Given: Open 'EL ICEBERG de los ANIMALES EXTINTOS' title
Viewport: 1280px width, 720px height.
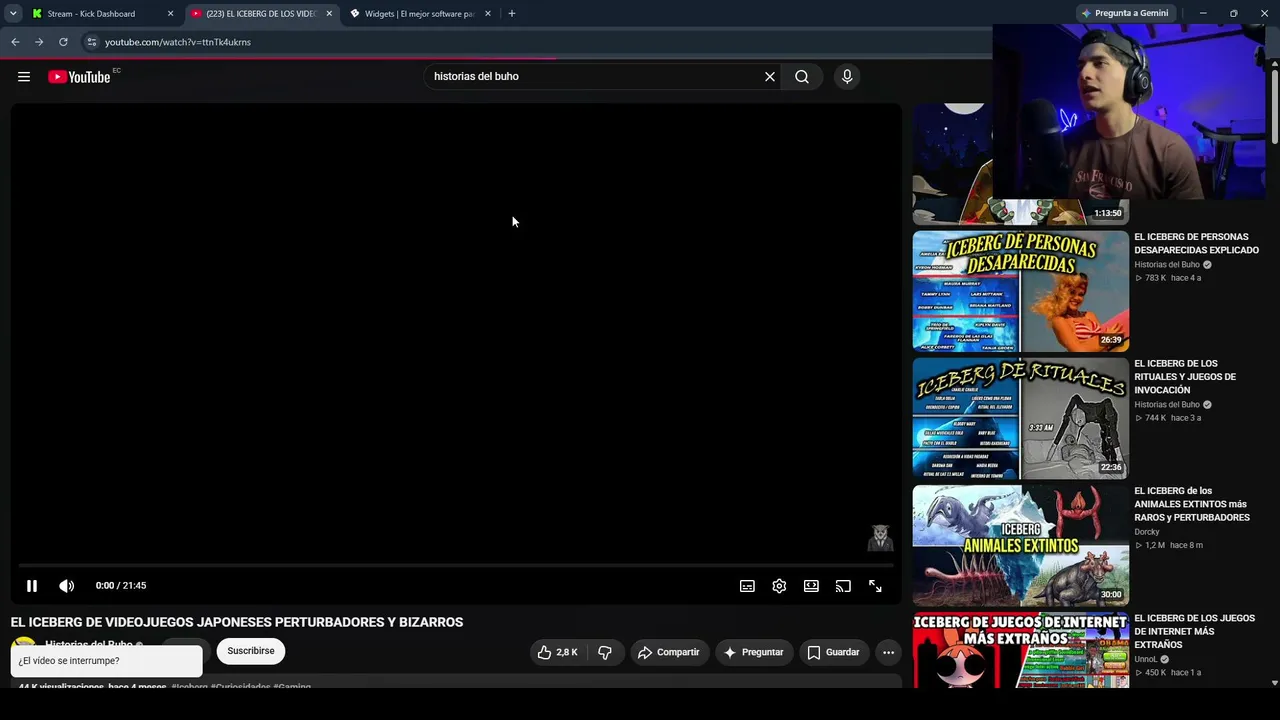Looking at the screenshot, I should click(1192, 504).
